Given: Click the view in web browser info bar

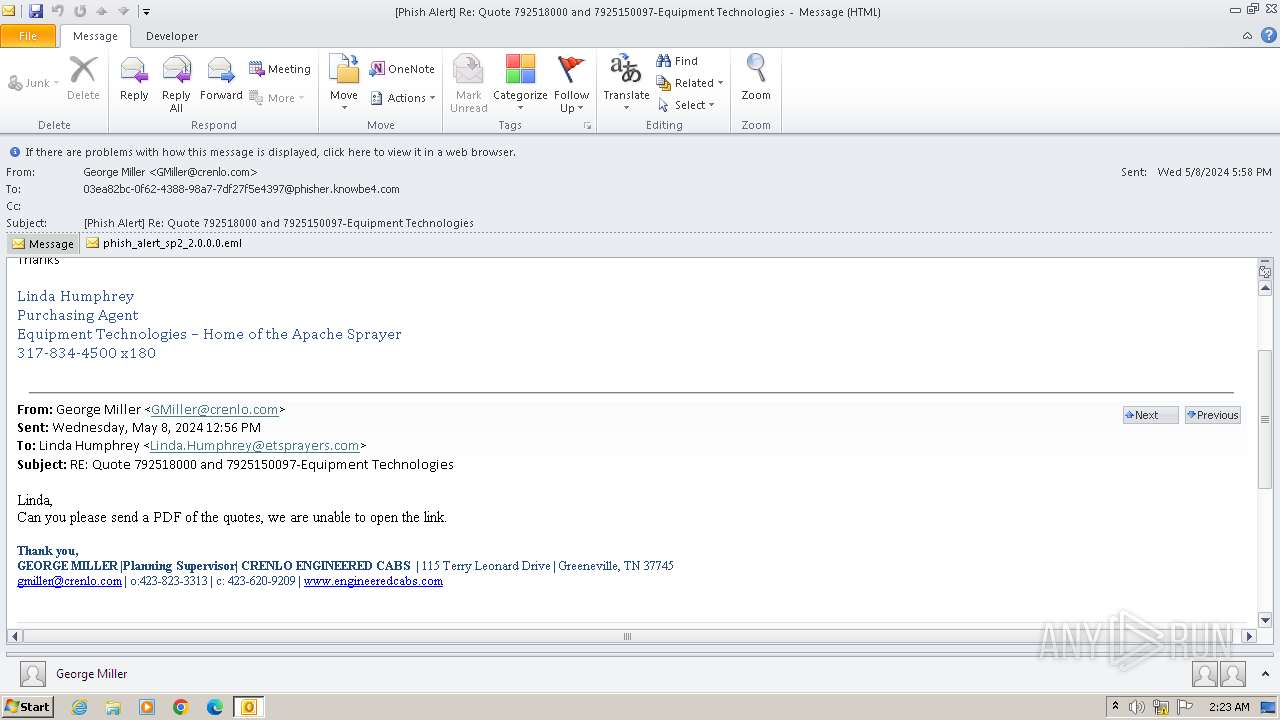Looking at the screenshot, I should 270,152.
